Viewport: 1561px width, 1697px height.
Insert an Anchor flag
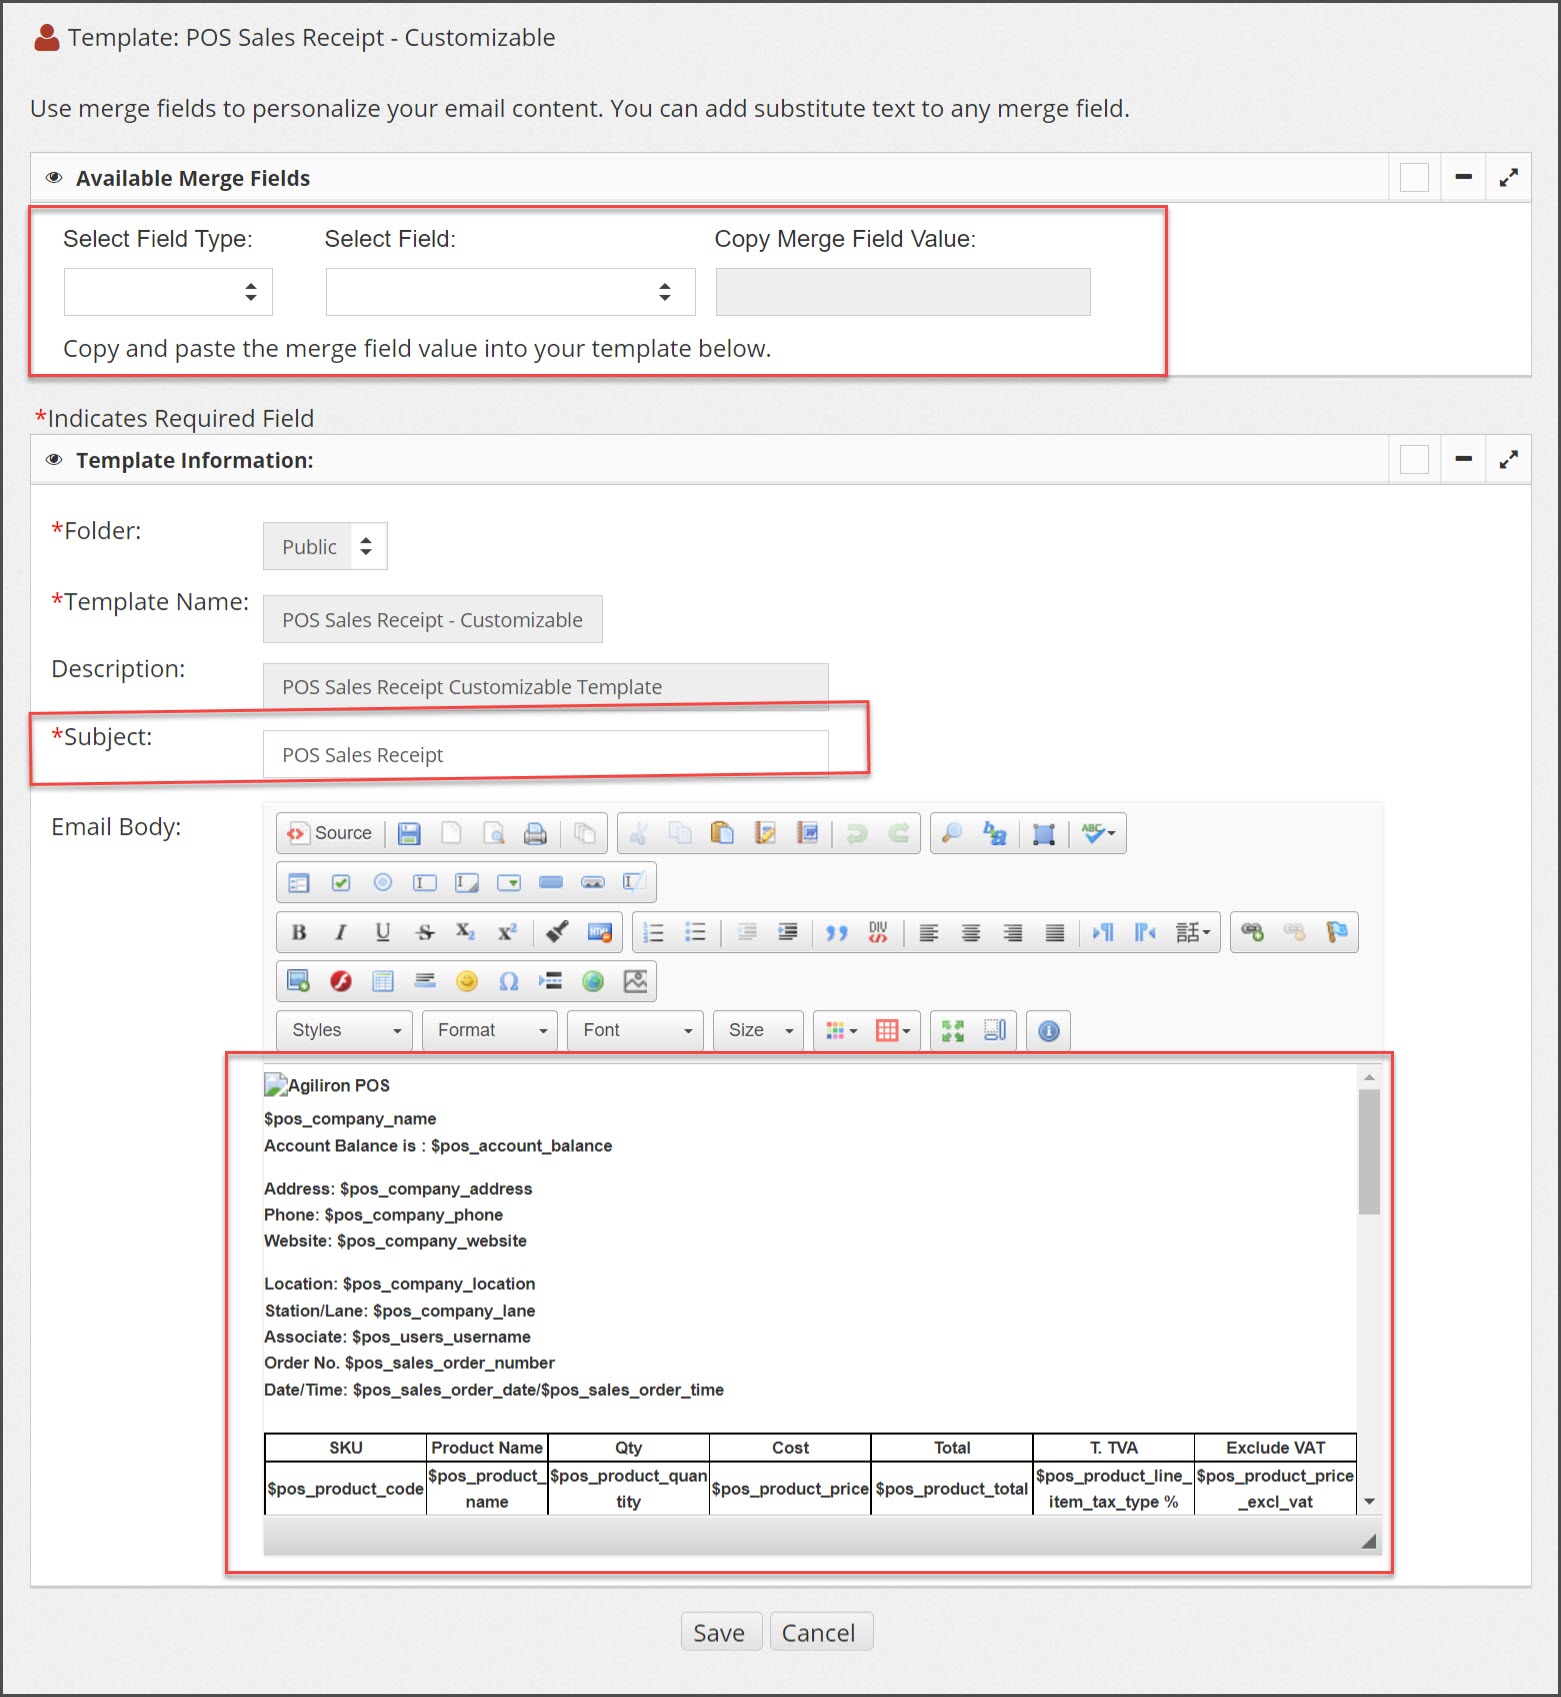(1336, 932)
